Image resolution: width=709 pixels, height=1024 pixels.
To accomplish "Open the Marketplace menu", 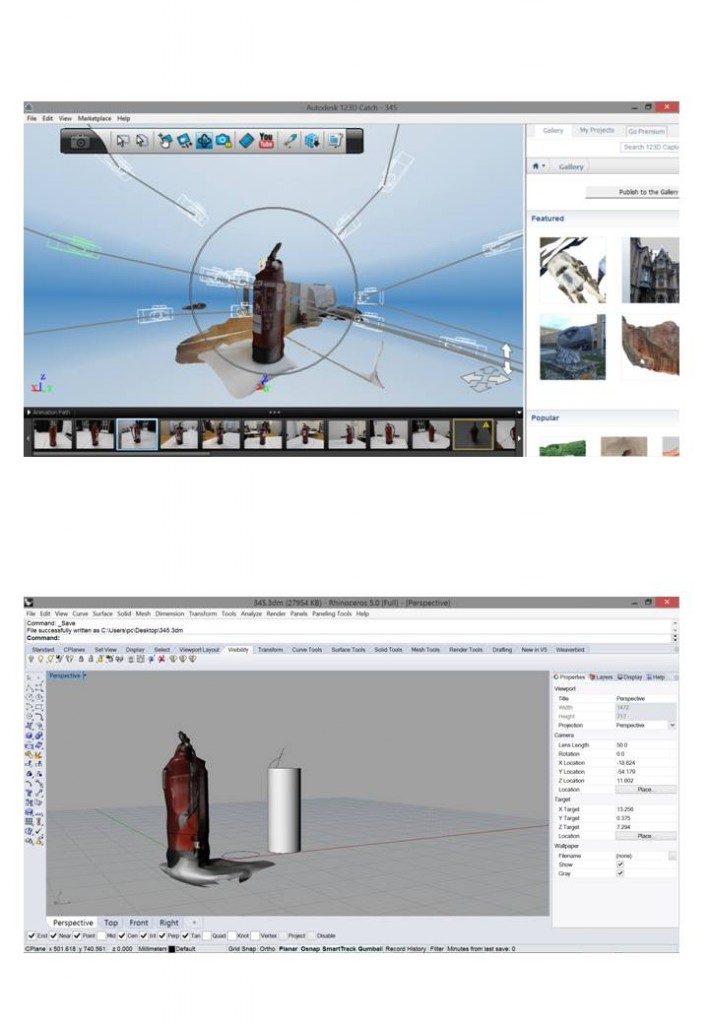I will (x=95, y=118).
